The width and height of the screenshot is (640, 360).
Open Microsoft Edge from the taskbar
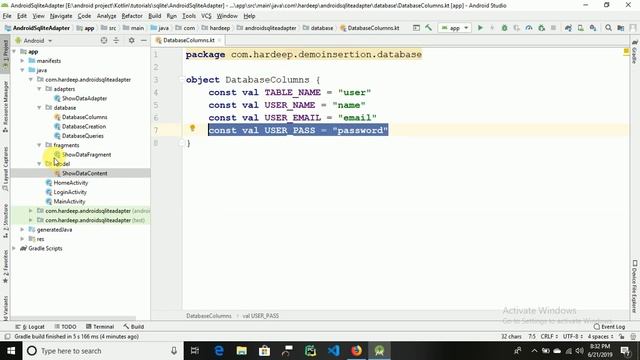[x=219, y=351]
